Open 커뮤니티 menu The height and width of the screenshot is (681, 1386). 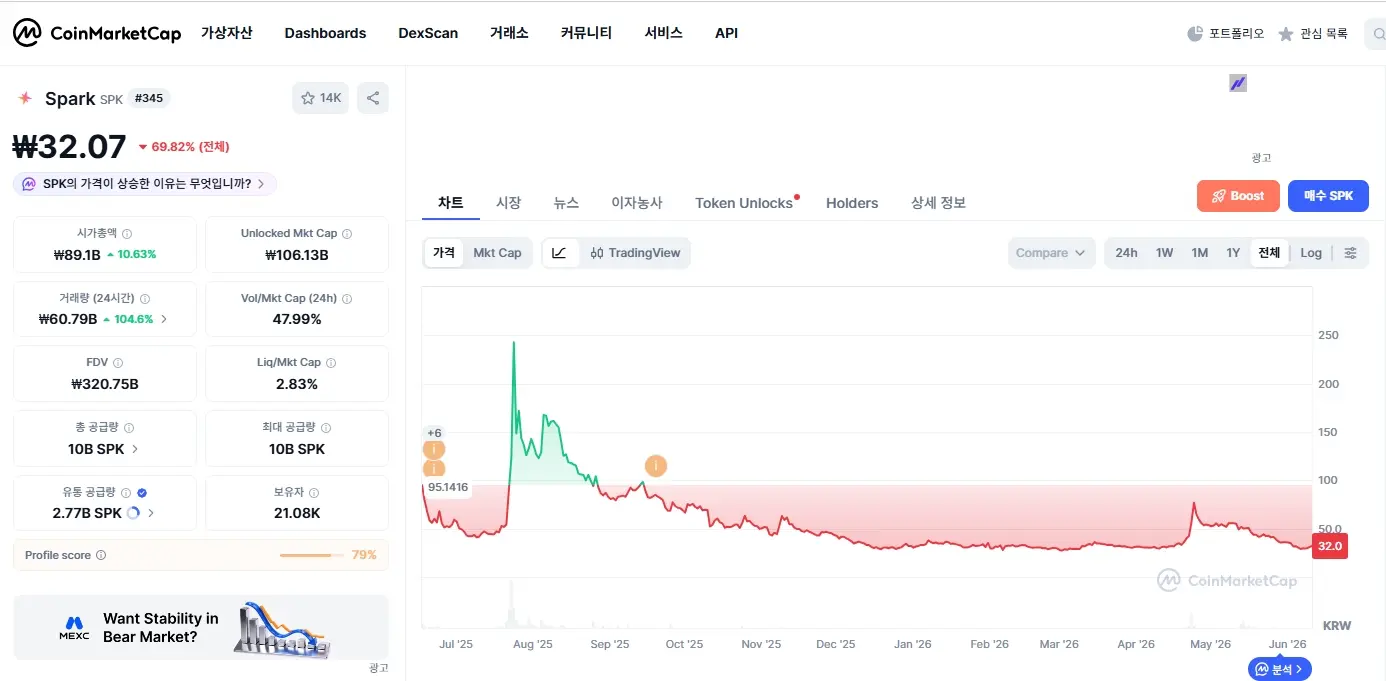[586, 33]
